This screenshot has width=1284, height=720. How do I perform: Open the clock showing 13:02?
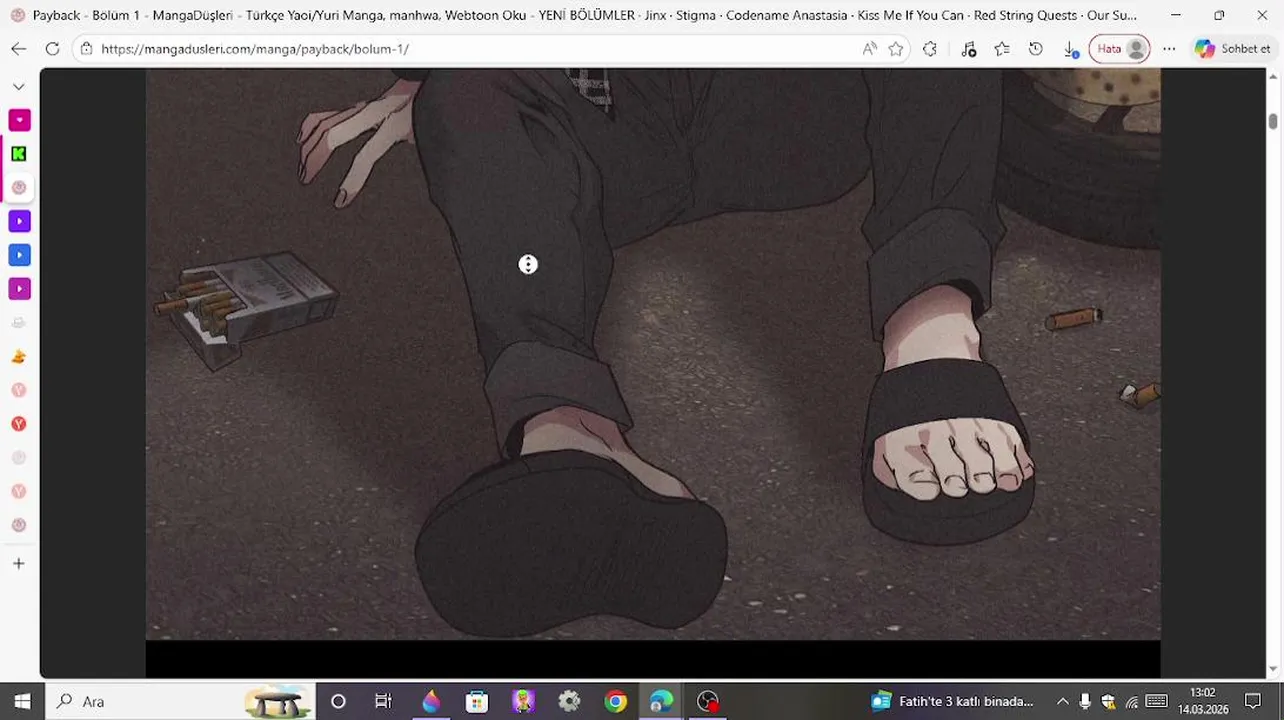1203,701
